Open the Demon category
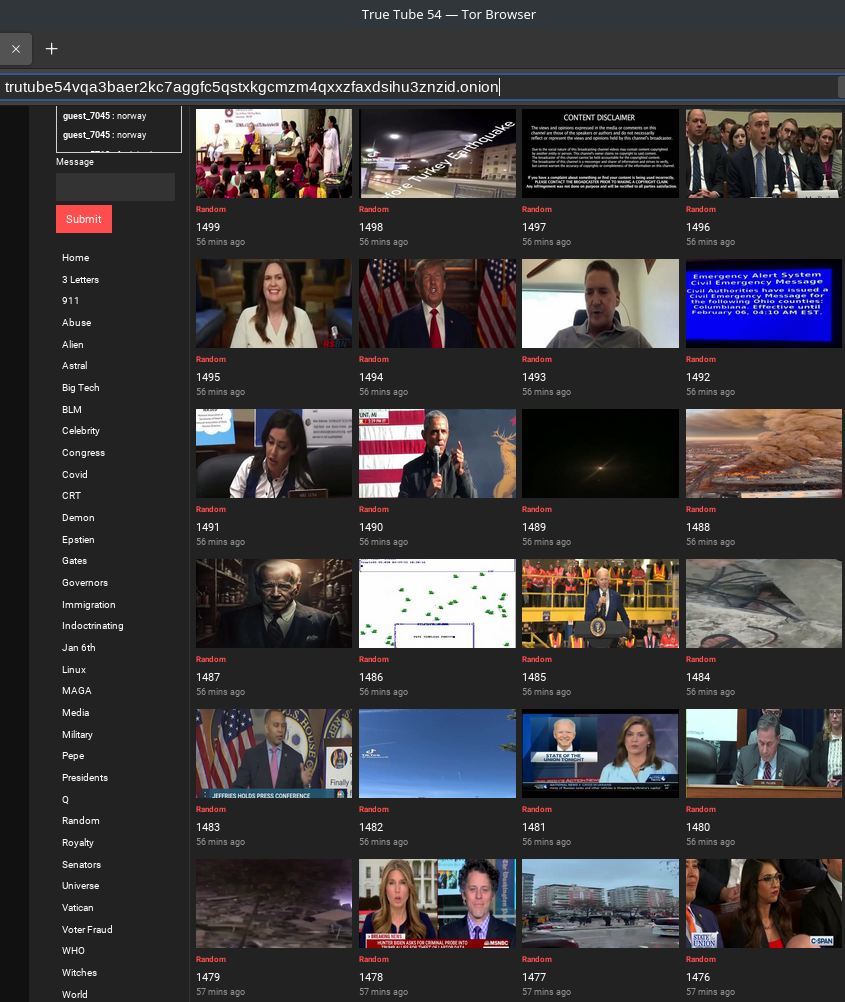 click(x=78, y=518)
